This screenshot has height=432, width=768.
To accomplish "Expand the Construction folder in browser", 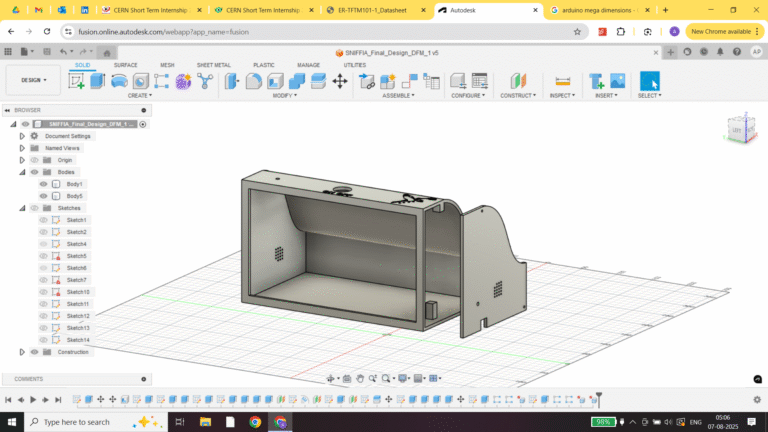I will (x=22, y=352).
